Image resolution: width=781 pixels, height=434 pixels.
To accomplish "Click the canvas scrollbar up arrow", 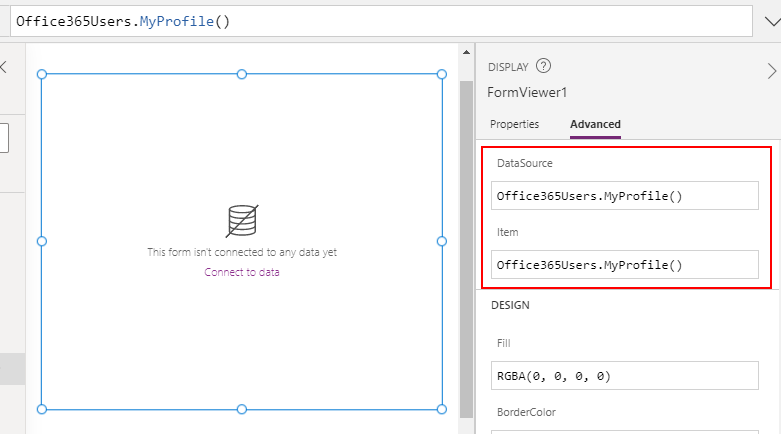I will tap(466, 52).
